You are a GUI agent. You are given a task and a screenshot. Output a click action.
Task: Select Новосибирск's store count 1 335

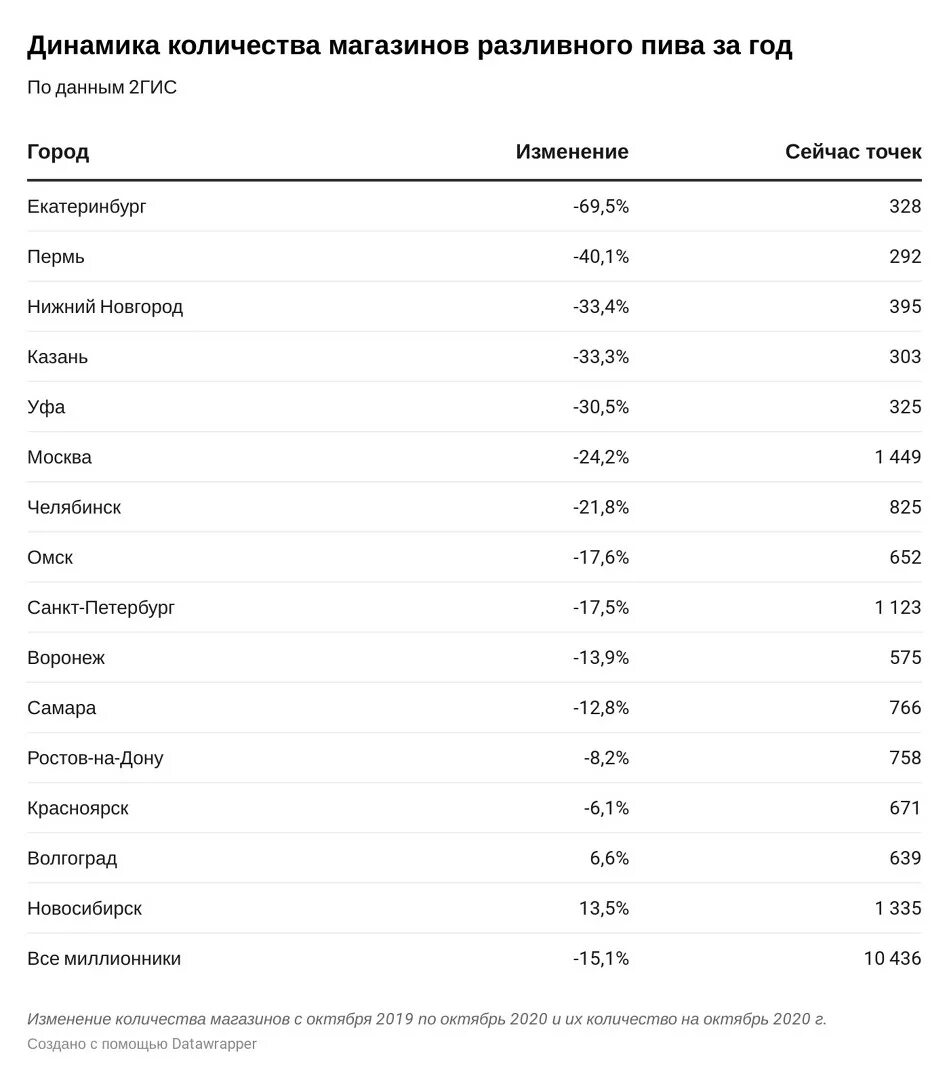[897, 908]
